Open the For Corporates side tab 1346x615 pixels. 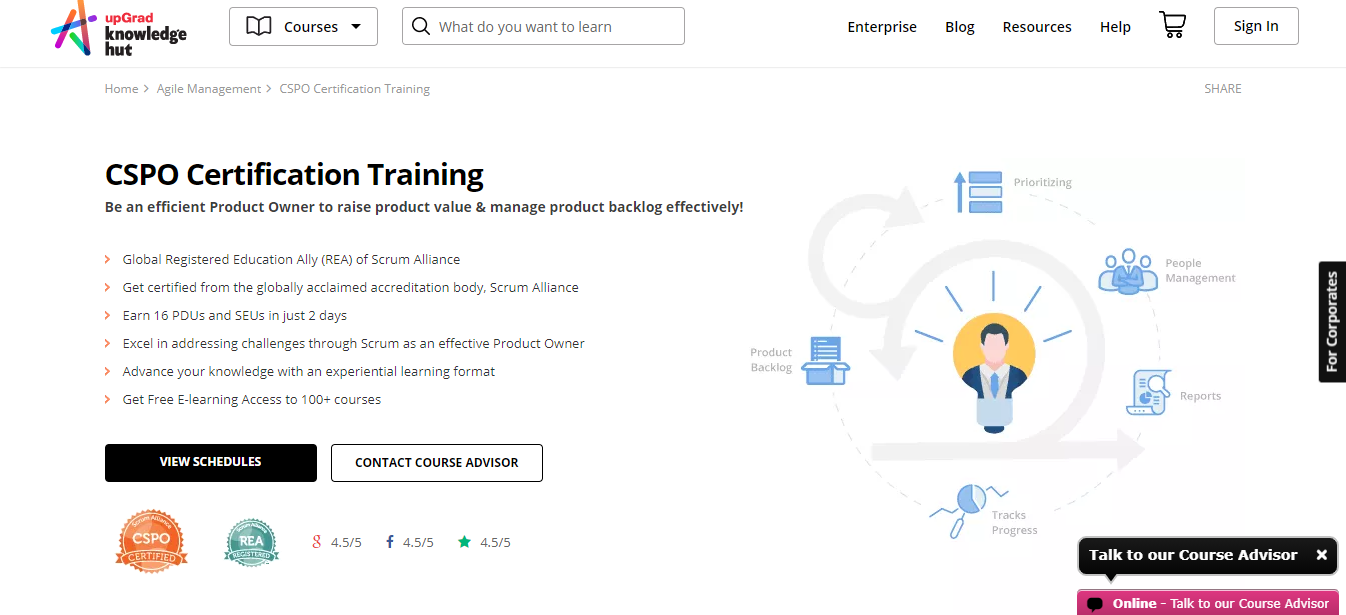coord(1332,322)
